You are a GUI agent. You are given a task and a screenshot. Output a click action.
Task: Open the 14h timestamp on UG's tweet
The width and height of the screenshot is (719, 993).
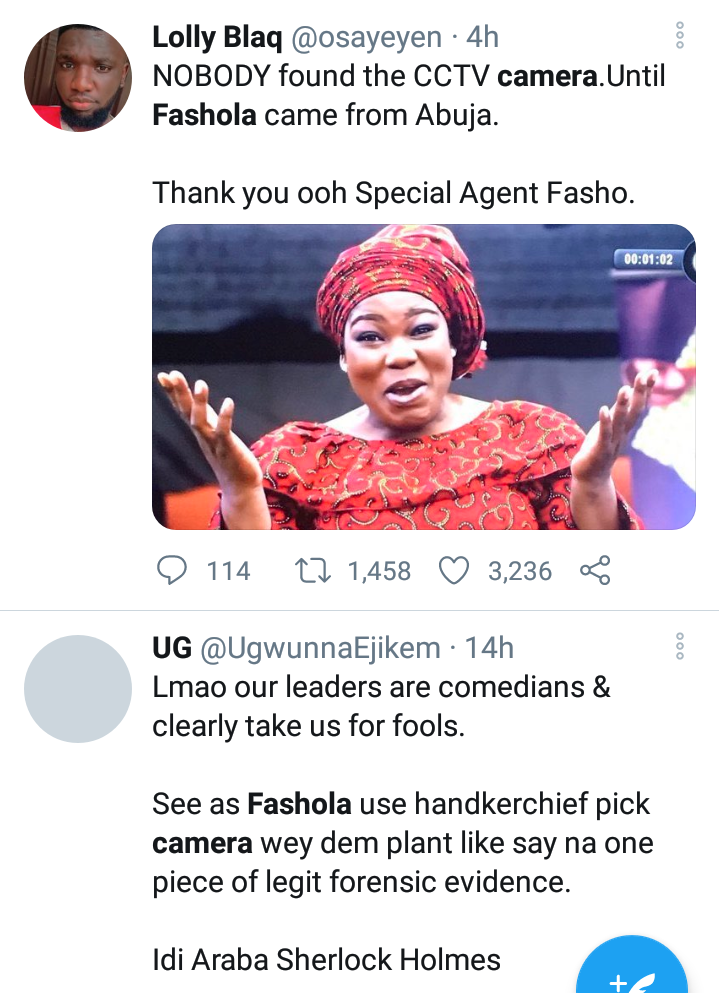489,648
